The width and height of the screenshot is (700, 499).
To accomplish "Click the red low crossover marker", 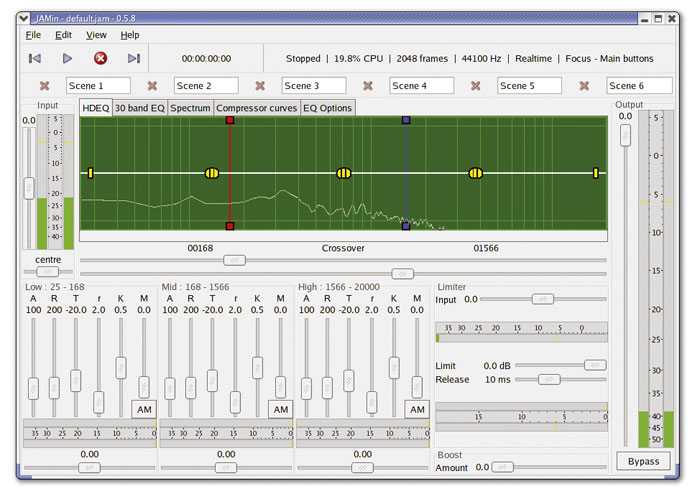I will [x=230, y=120].
